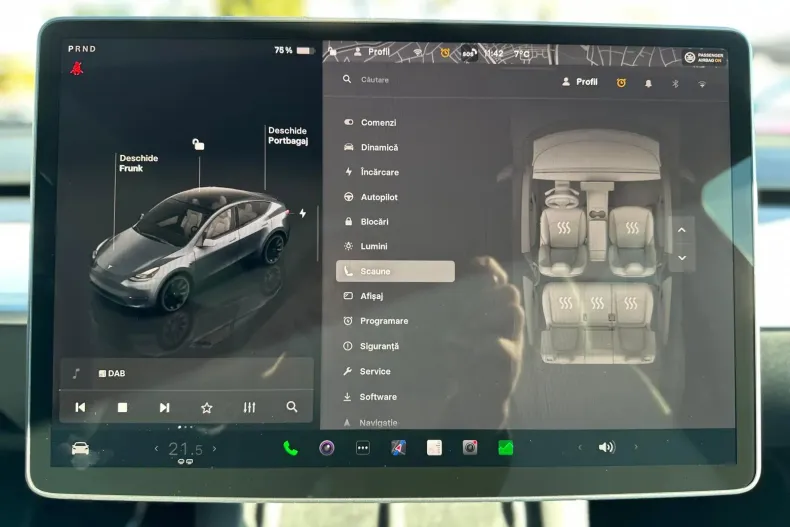Tap Deschide Frunk label

coord(139,163)
